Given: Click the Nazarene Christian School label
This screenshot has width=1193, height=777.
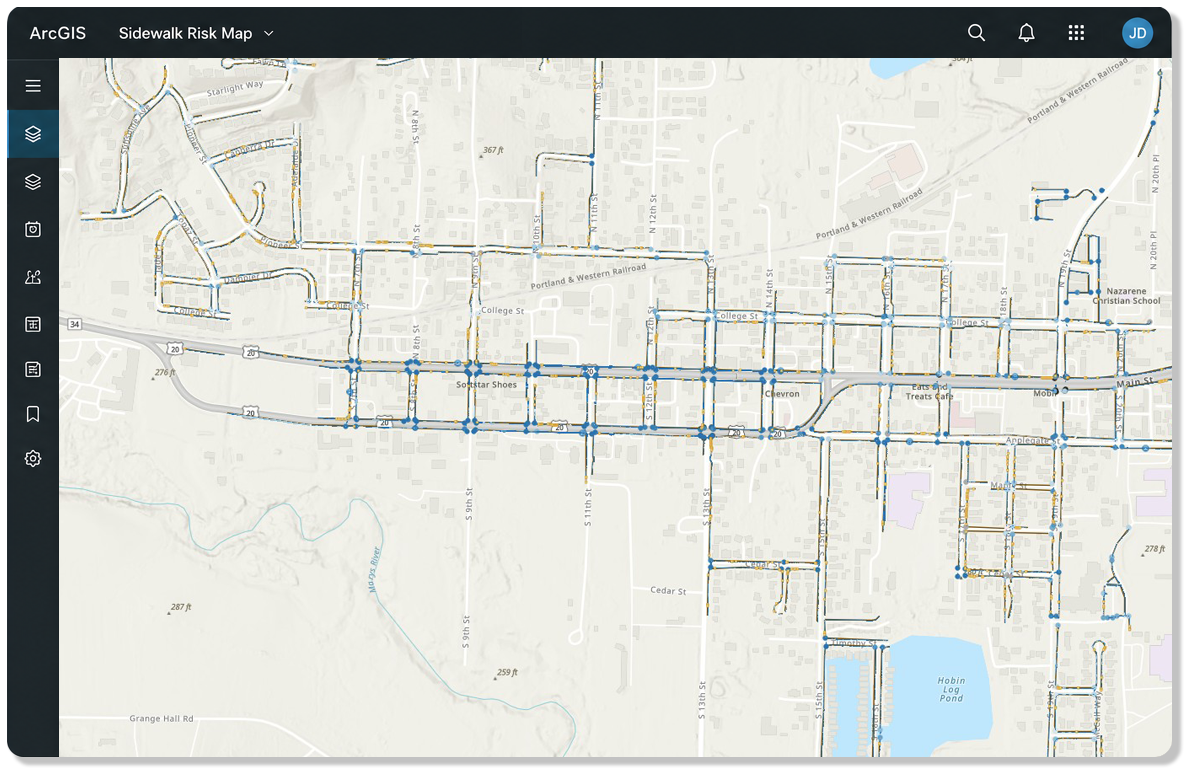Looking at the screenshot, I should (1126, 296).
